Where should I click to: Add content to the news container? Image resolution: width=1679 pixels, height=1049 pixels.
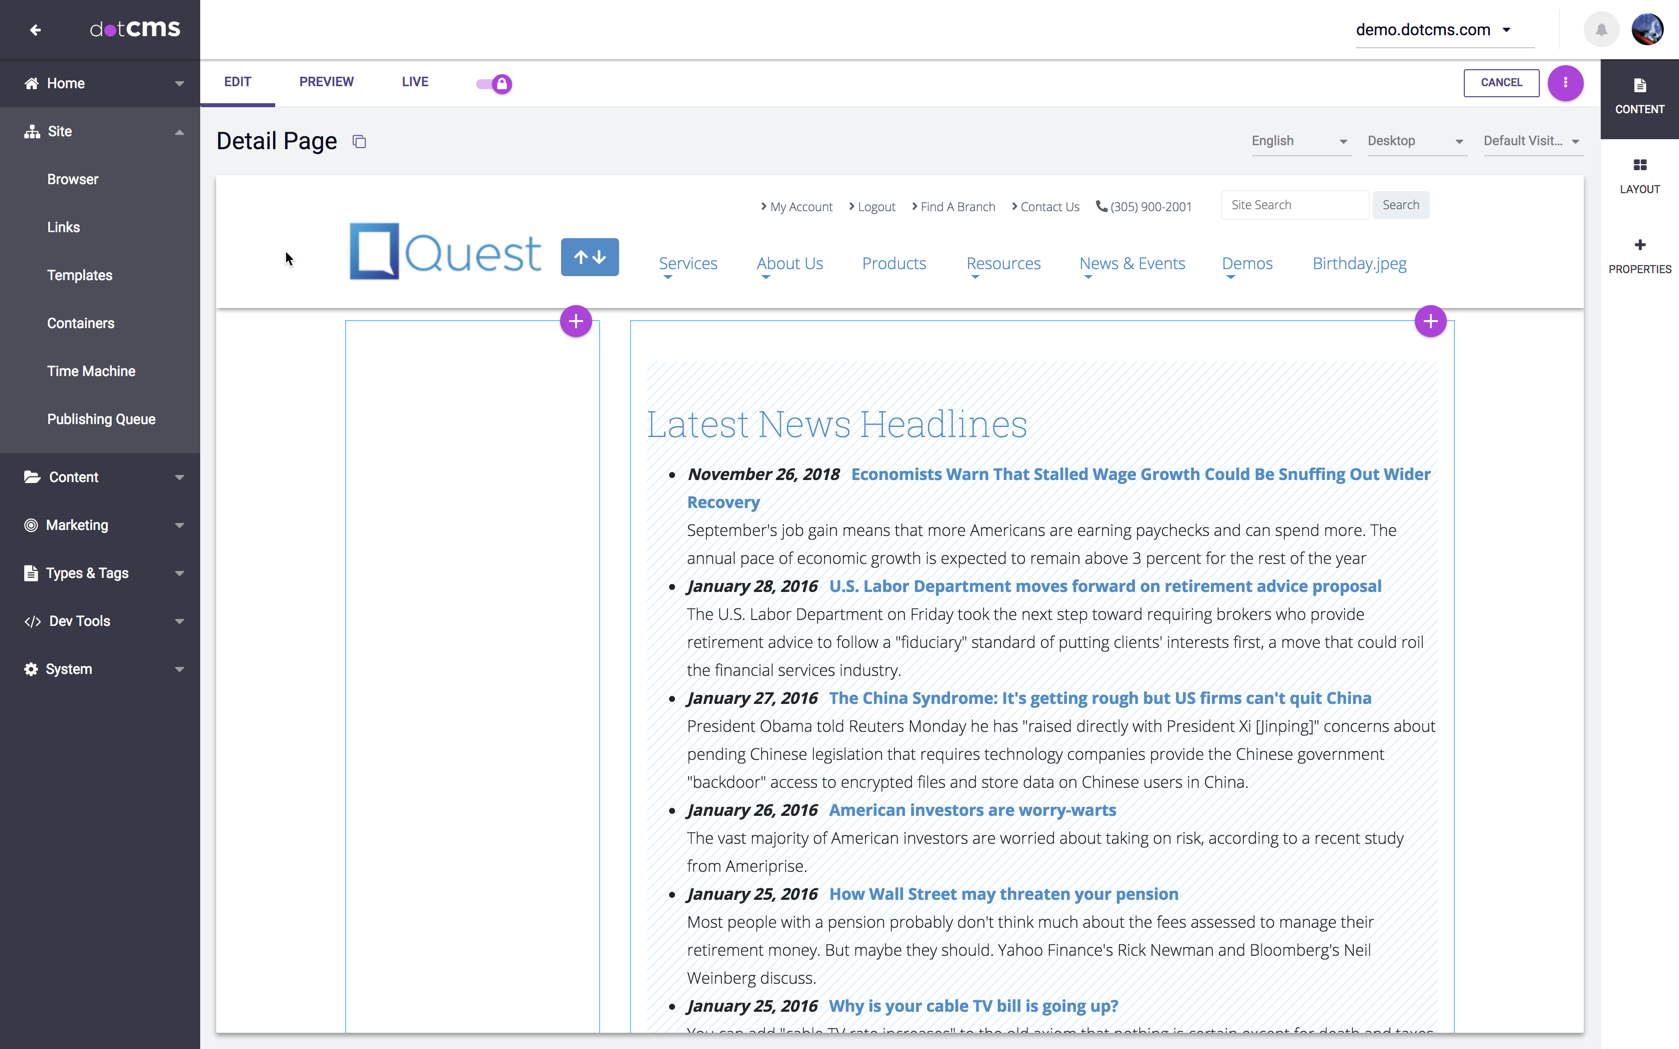[x=1430, y=321]
